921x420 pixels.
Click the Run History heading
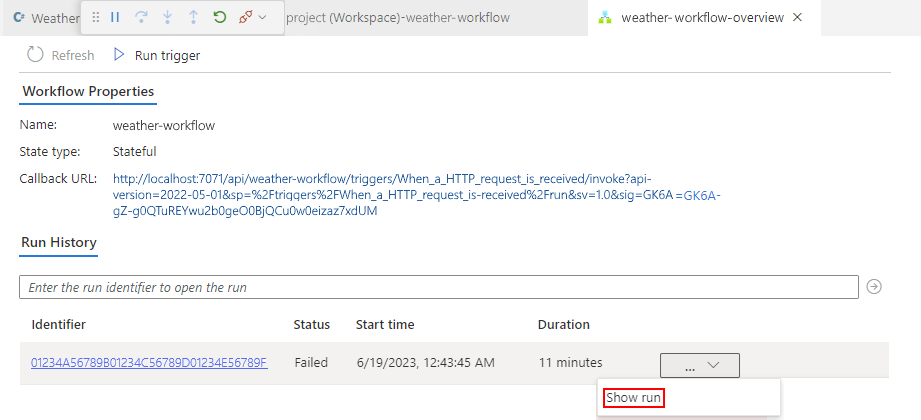coord(59,243)
